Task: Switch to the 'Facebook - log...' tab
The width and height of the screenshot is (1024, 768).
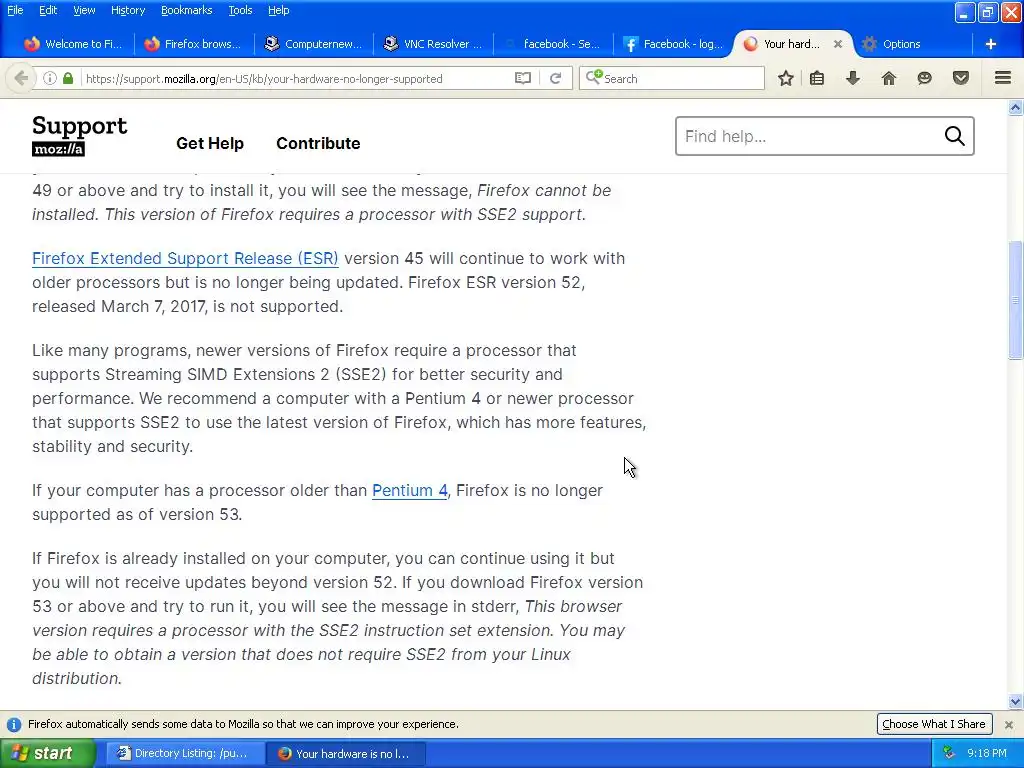Action: [674, 44]
